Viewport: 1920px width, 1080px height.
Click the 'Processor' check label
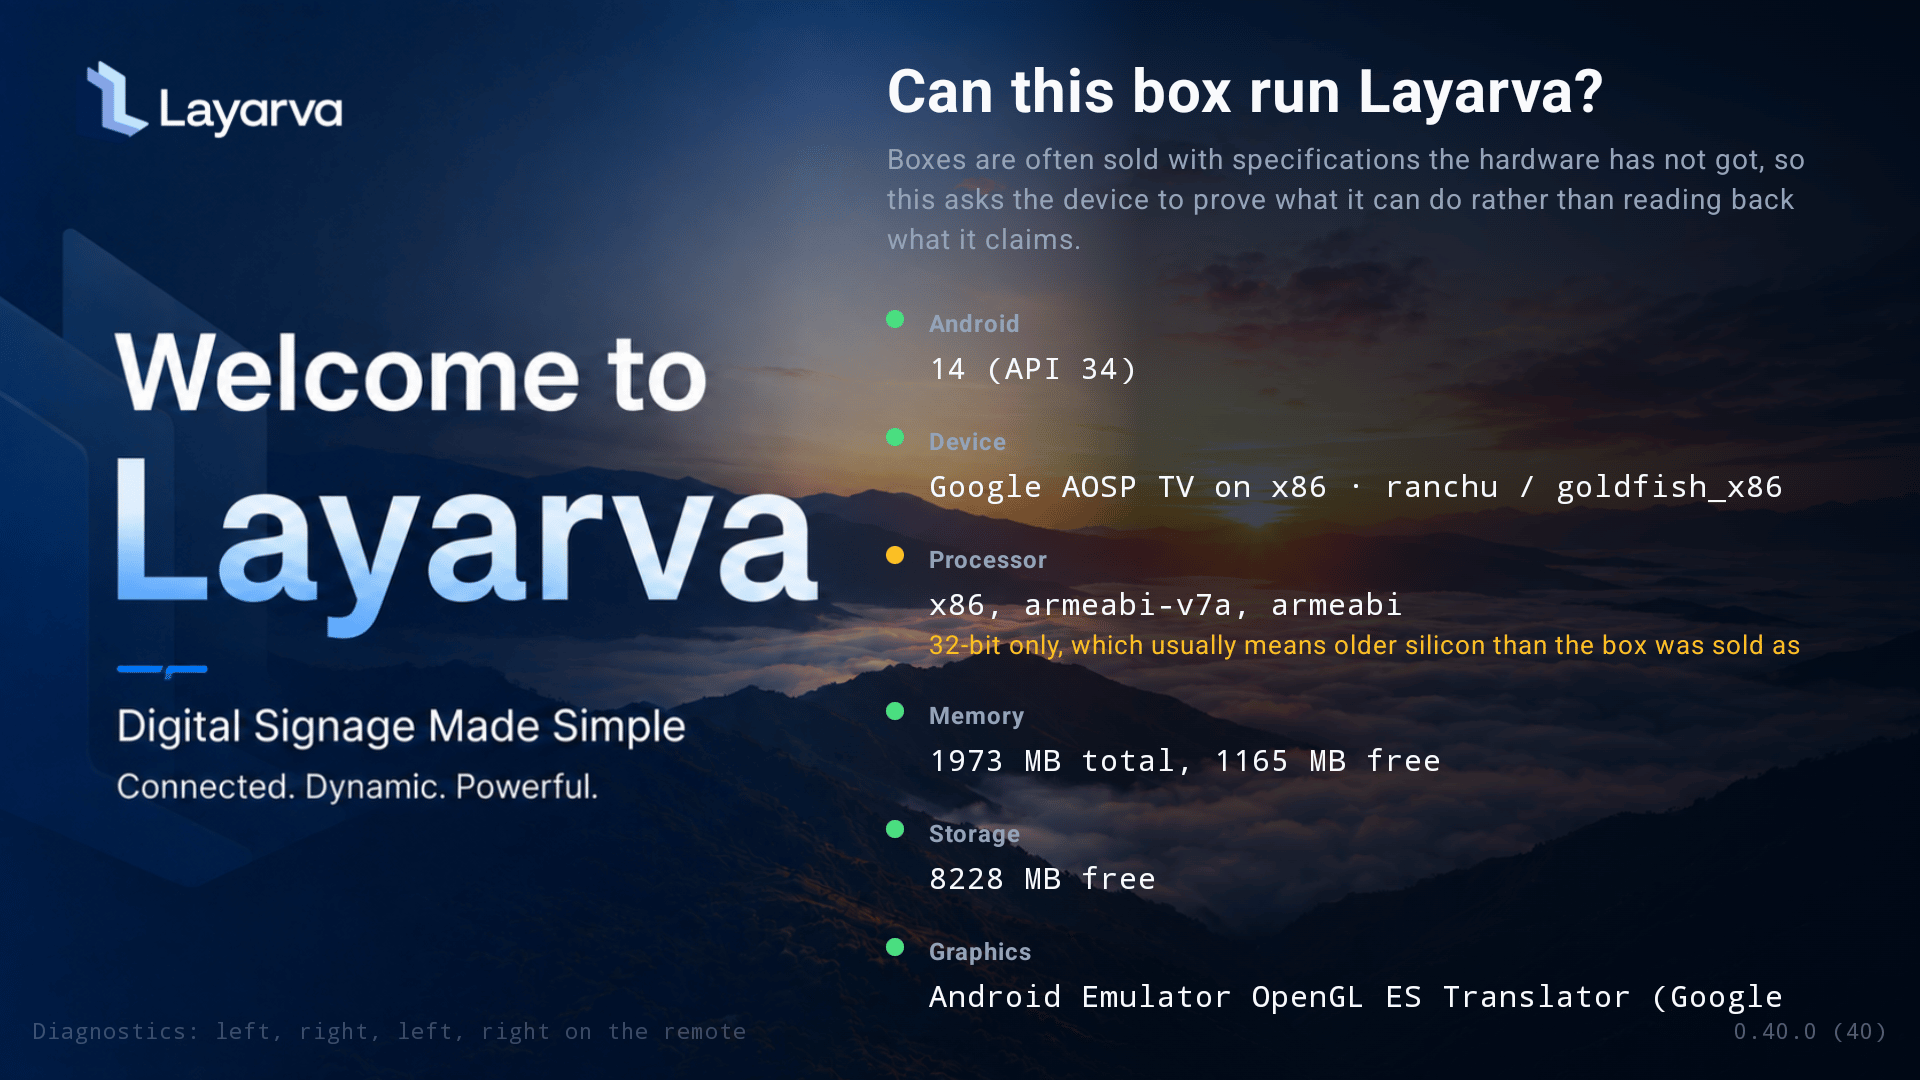point(988,560)
